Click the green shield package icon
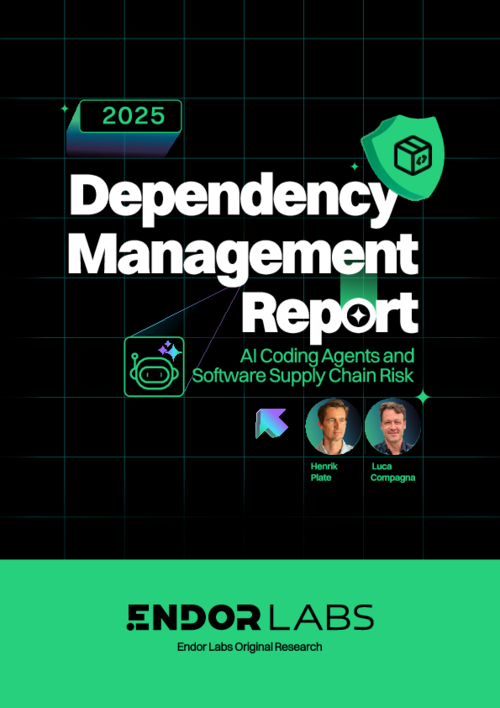The width and height of the screenshot is (500, 708). (404, 157)
